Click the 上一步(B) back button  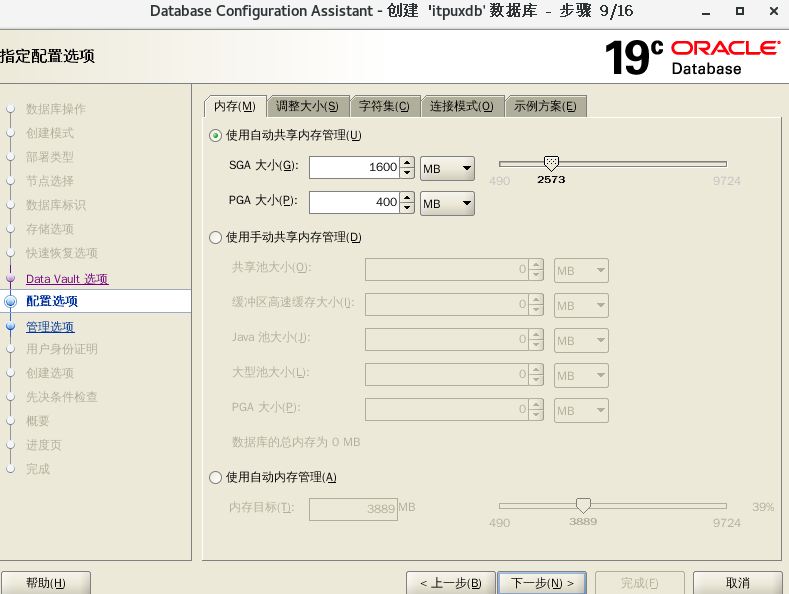point(451,583)
